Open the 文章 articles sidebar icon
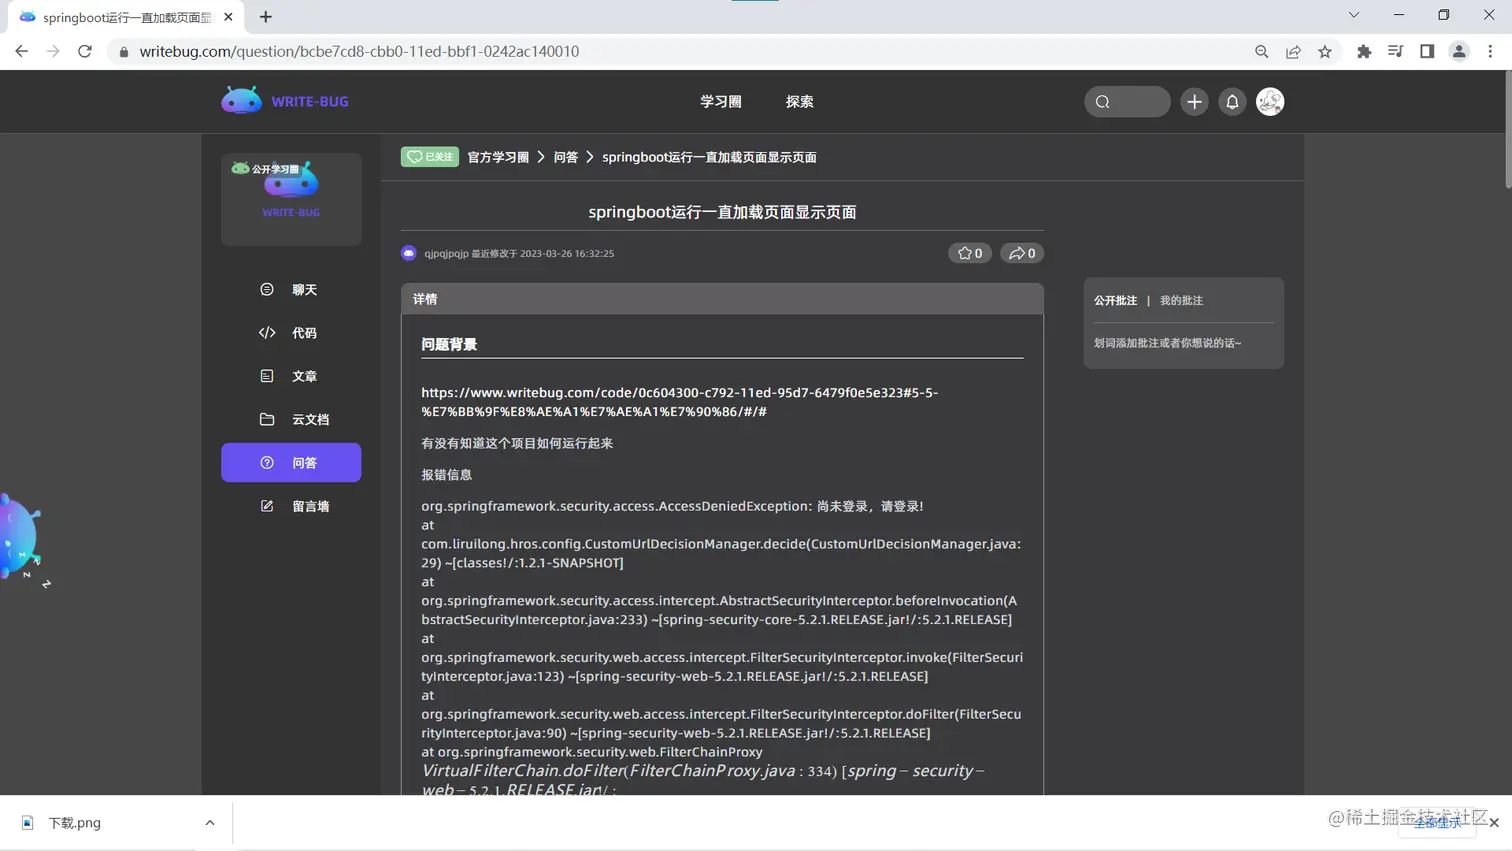Screen dimensions: 1512x851 265,375
